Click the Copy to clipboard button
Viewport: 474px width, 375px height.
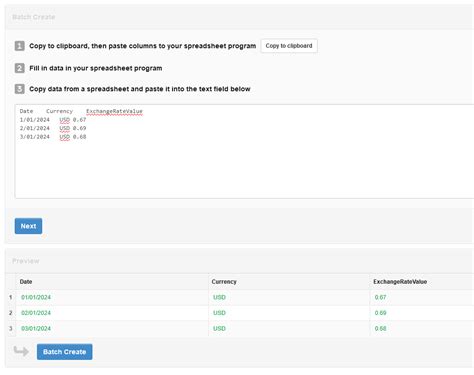(289, 46)
